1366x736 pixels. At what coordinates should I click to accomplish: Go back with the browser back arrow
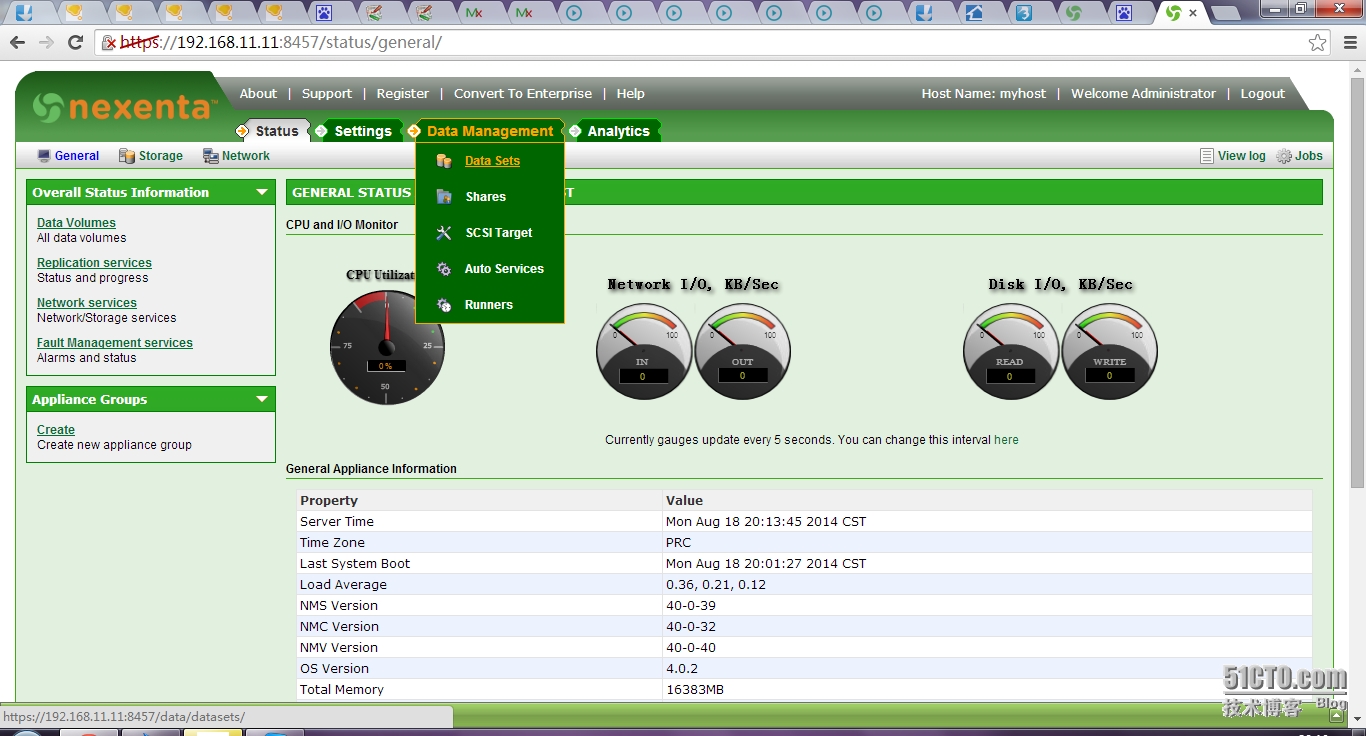pos(17,42)
